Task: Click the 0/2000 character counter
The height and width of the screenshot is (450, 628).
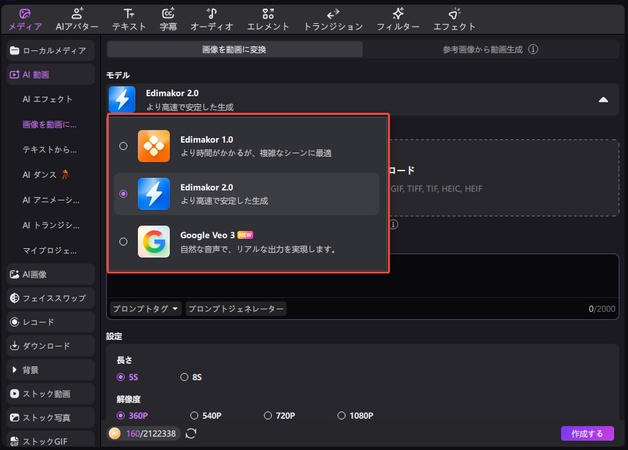Action: tap(602, 309)
